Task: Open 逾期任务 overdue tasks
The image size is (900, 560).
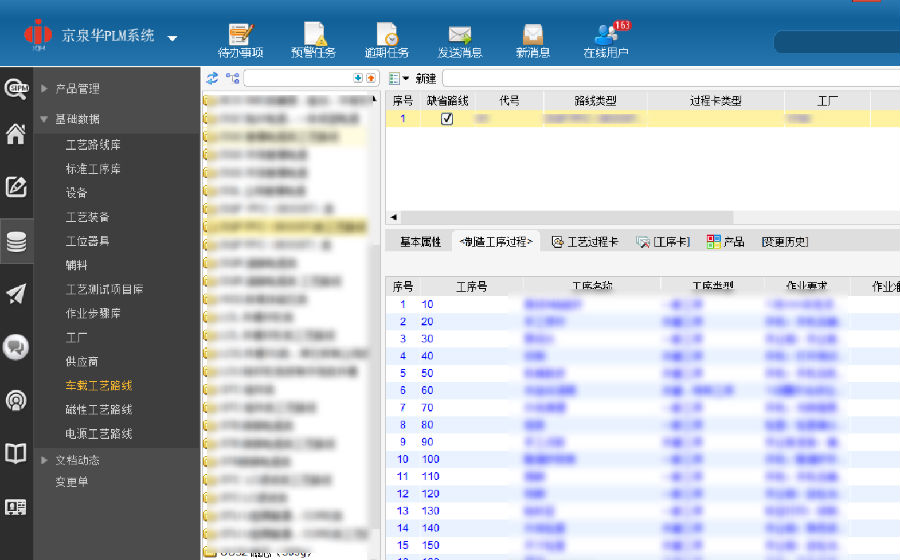Action: pos(386,40)
